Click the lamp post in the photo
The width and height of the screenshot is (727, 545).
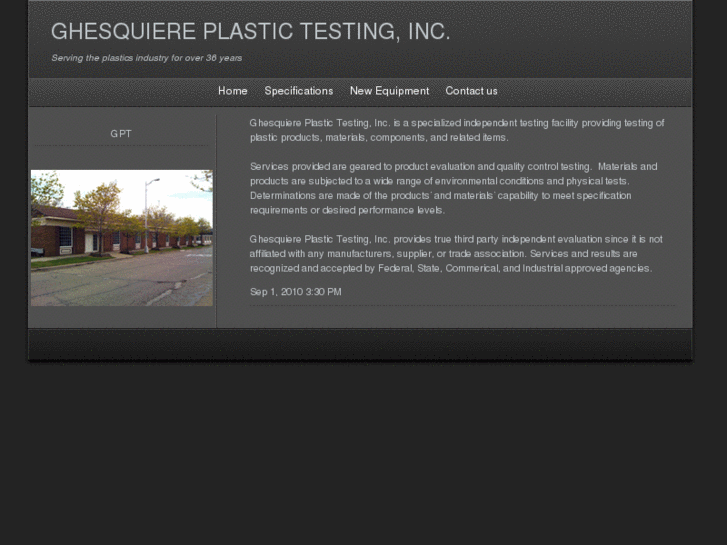(147, 216)
